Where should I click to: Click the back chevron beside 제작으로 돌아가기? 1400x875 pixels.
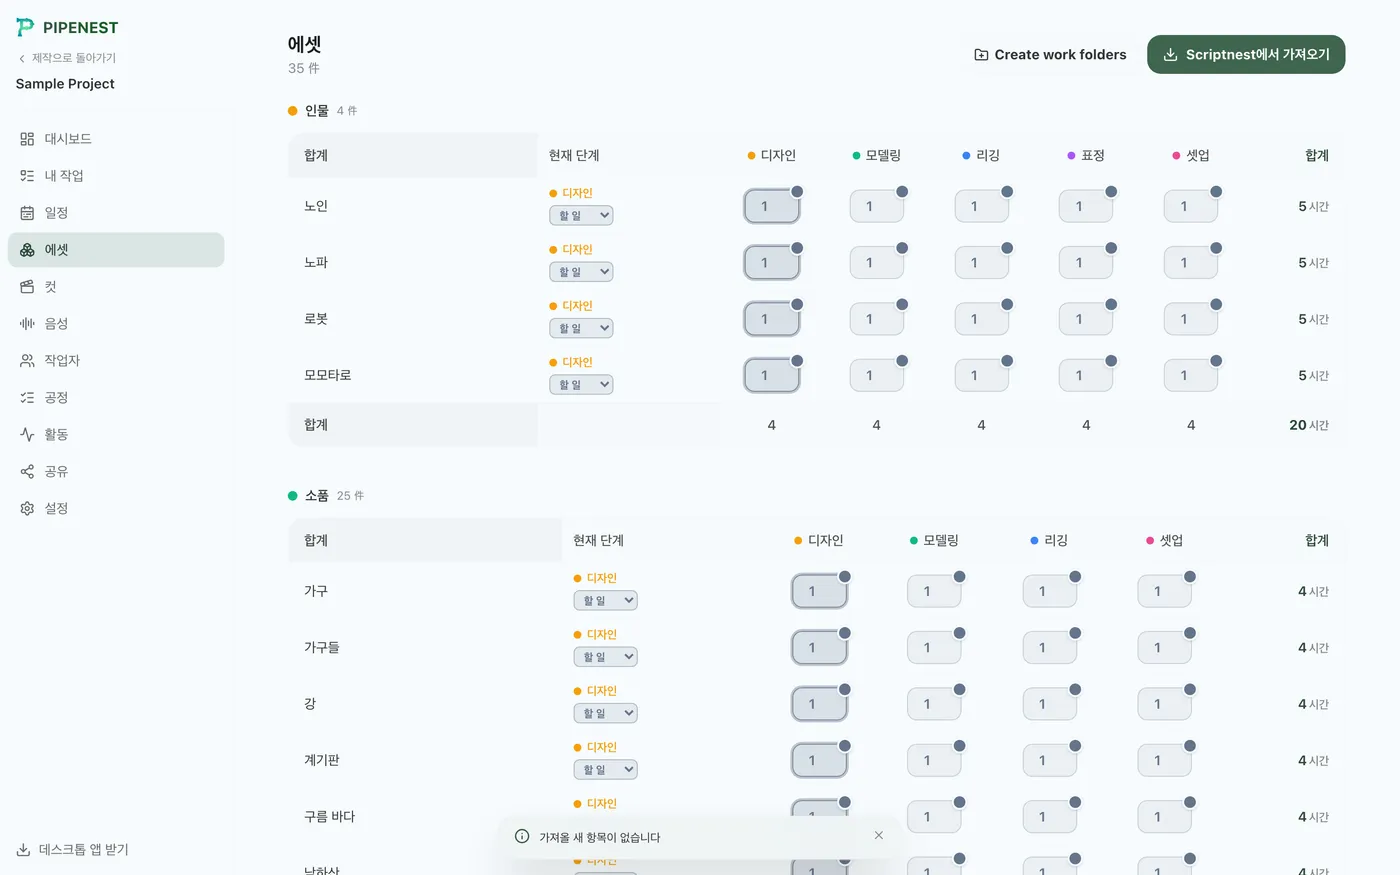22,58
